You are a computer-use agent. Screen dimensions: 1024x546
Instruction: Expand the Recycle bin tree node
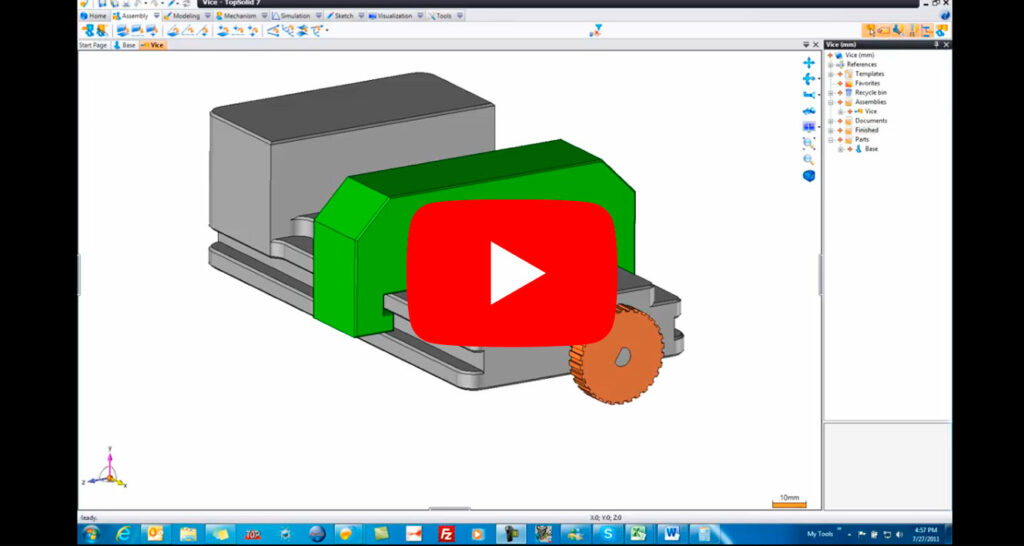pos(831,93)
